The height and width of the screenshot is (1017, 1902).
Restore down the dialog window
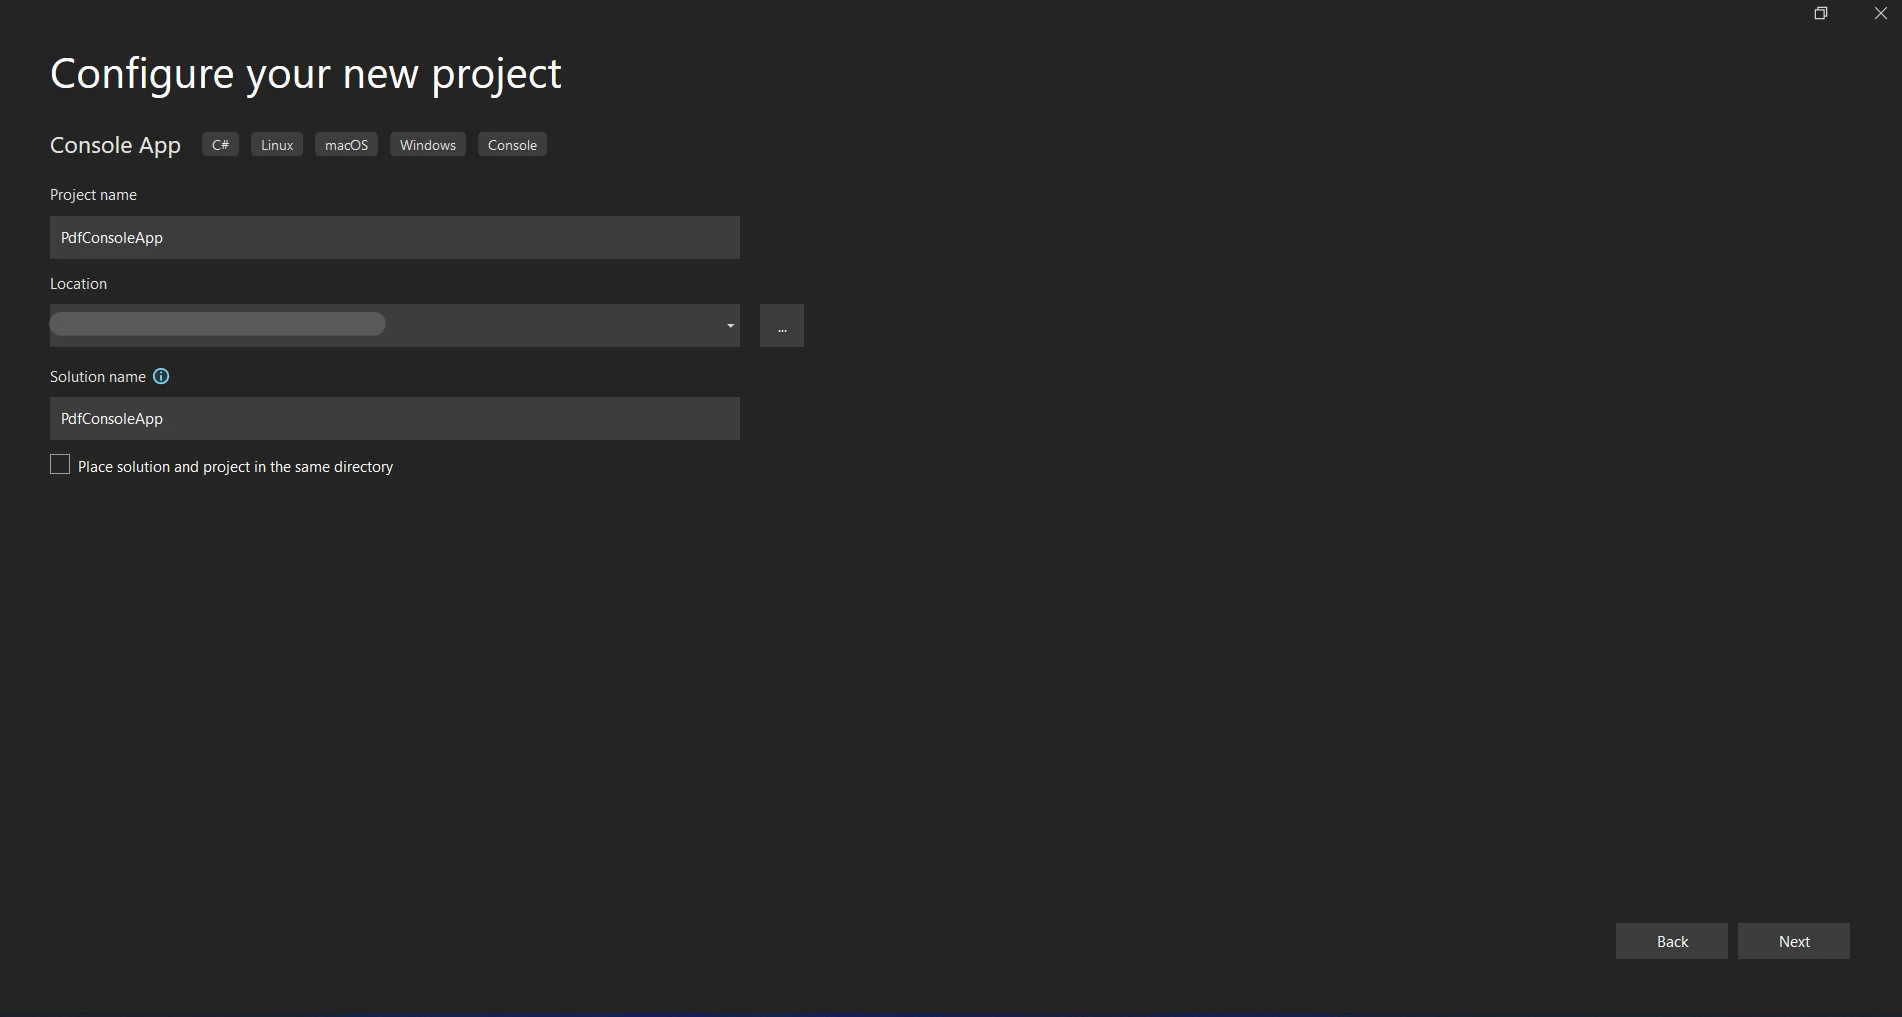pyautogui.click(x=1821, y=13)
